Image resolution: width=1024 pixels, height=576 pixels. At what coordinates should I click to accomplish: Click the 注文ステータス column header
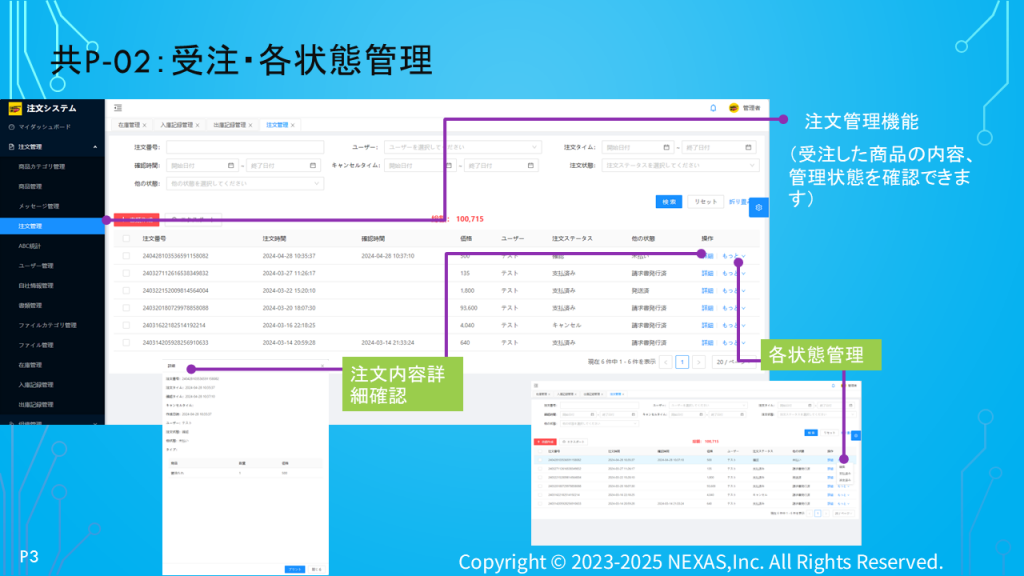coord(572,238)
